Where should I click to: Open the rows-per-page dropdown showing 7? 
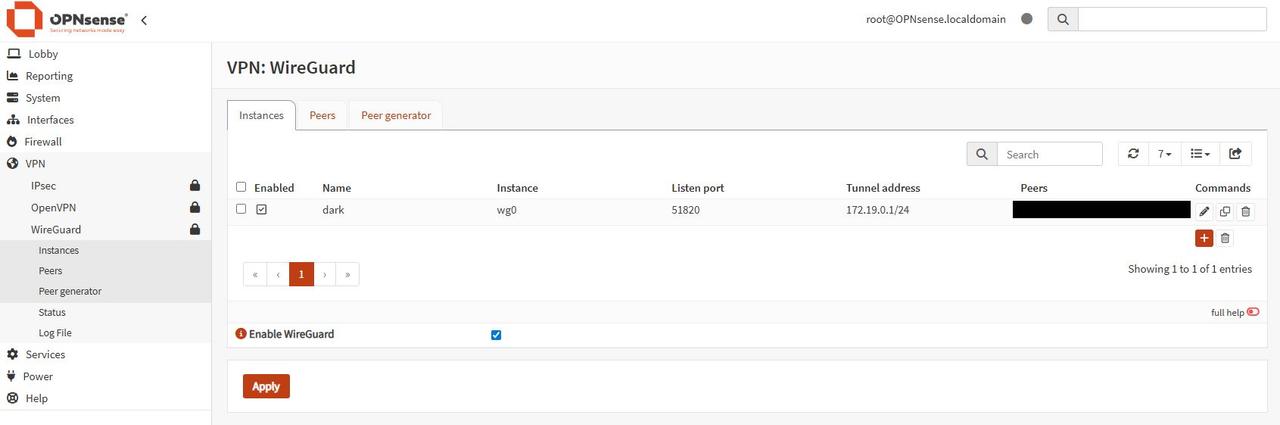coord(1165,154)
